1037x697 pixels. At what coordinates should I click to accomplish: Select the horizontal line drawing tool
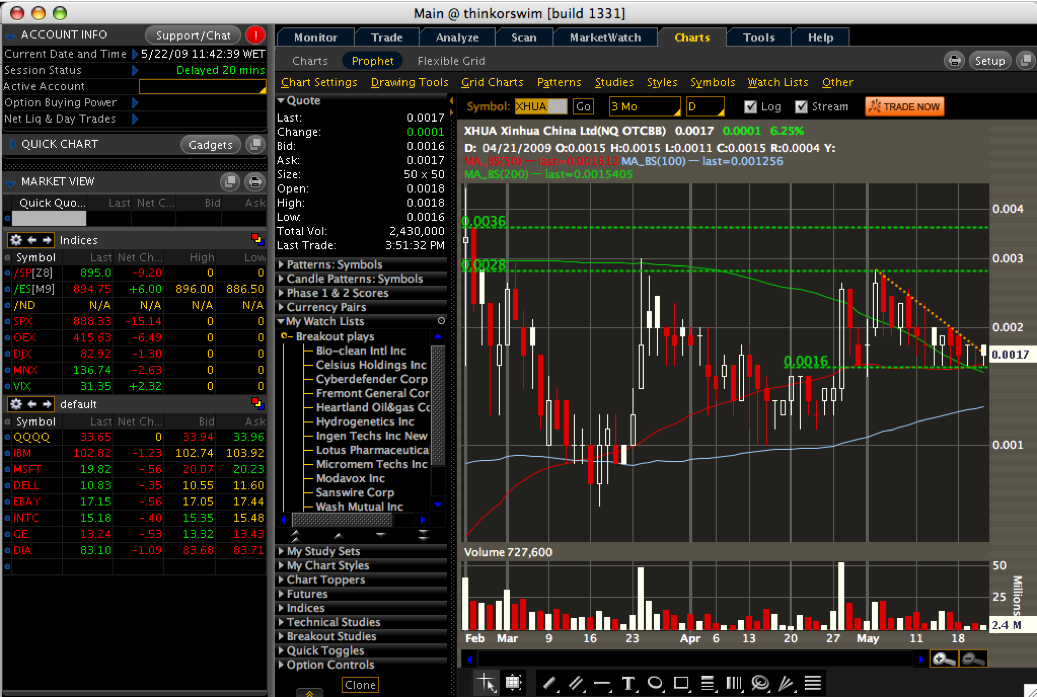[602, 683]
